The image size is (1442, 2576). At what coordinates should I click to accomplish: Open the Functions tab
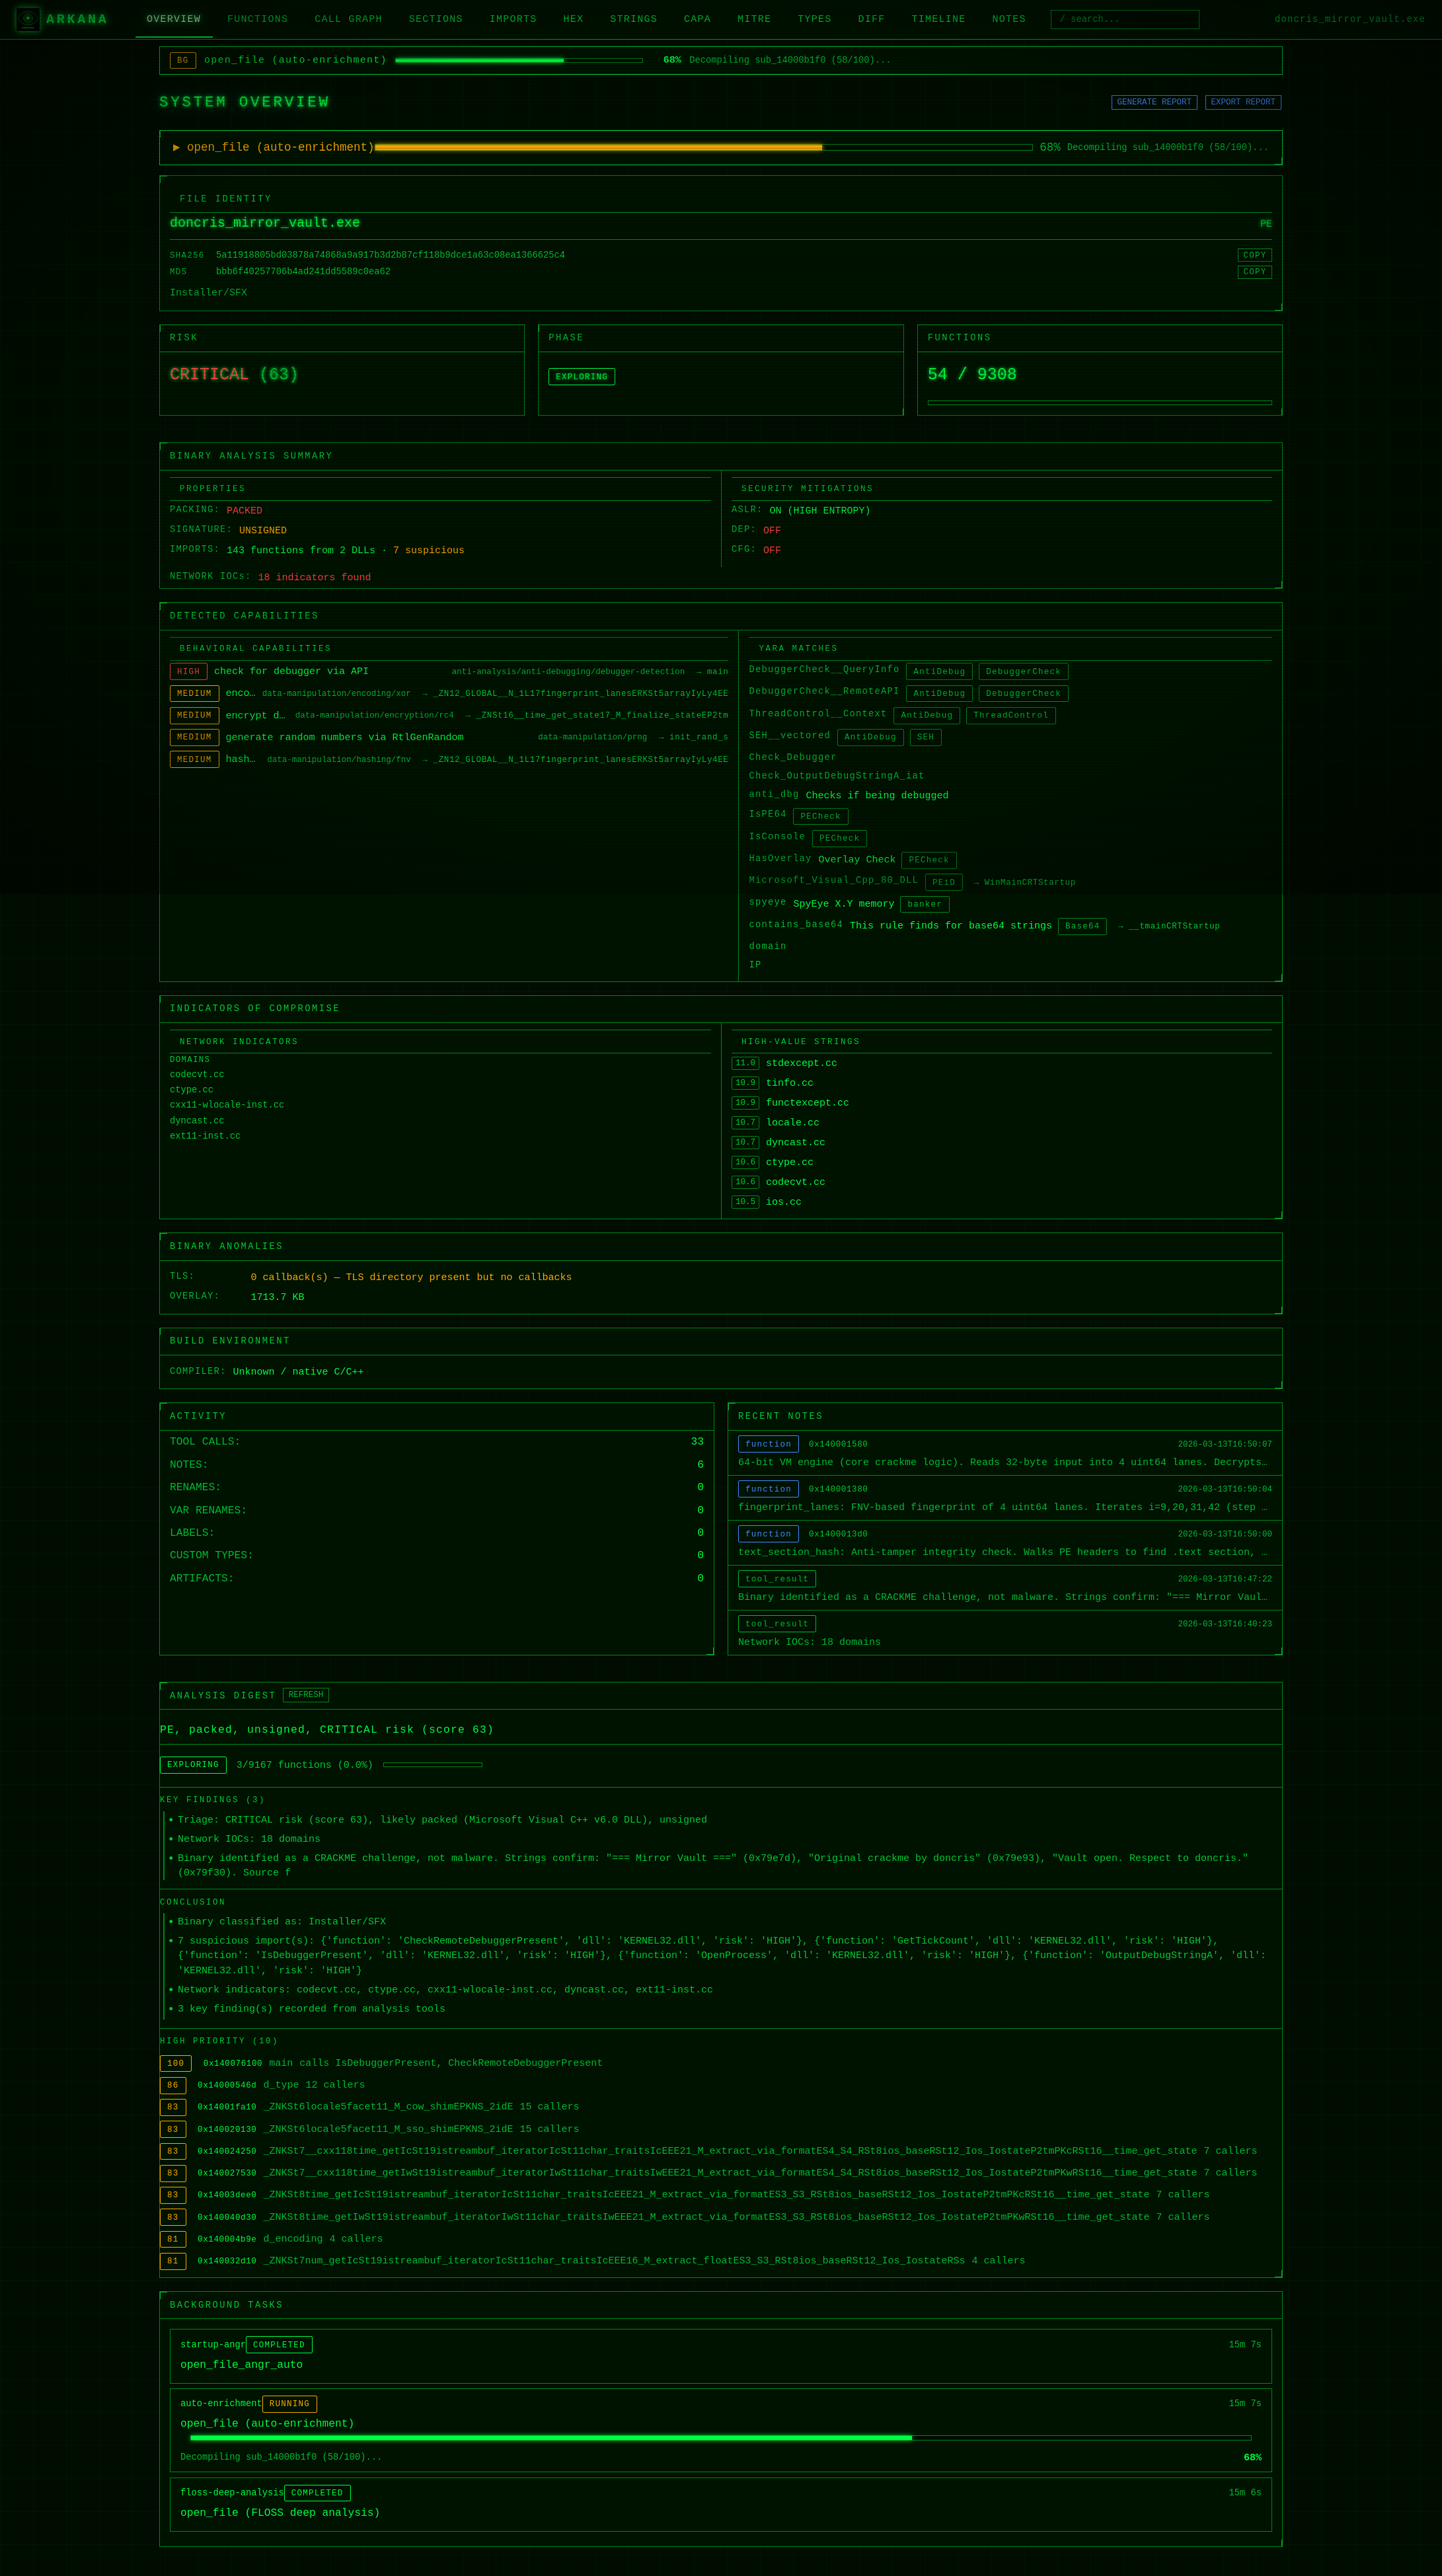(257, 19)
